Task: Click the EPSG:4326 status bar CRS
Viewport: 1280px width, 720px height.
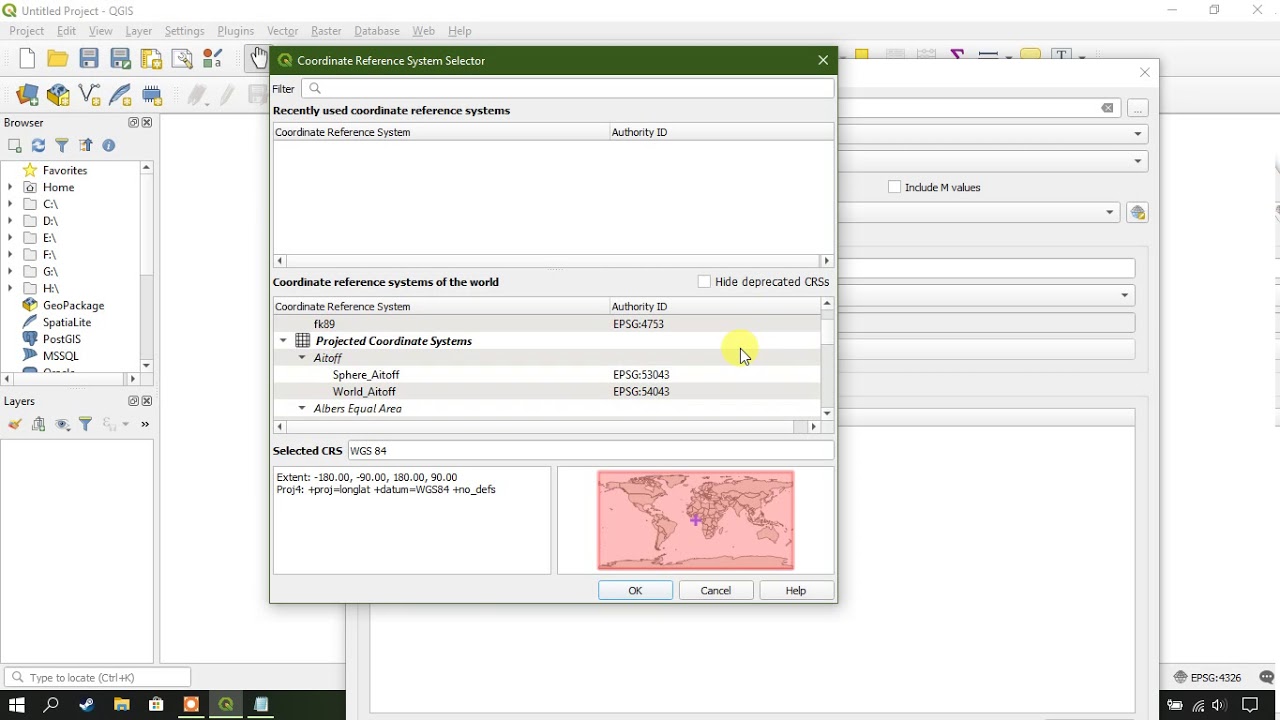Action: point(1209,678)
